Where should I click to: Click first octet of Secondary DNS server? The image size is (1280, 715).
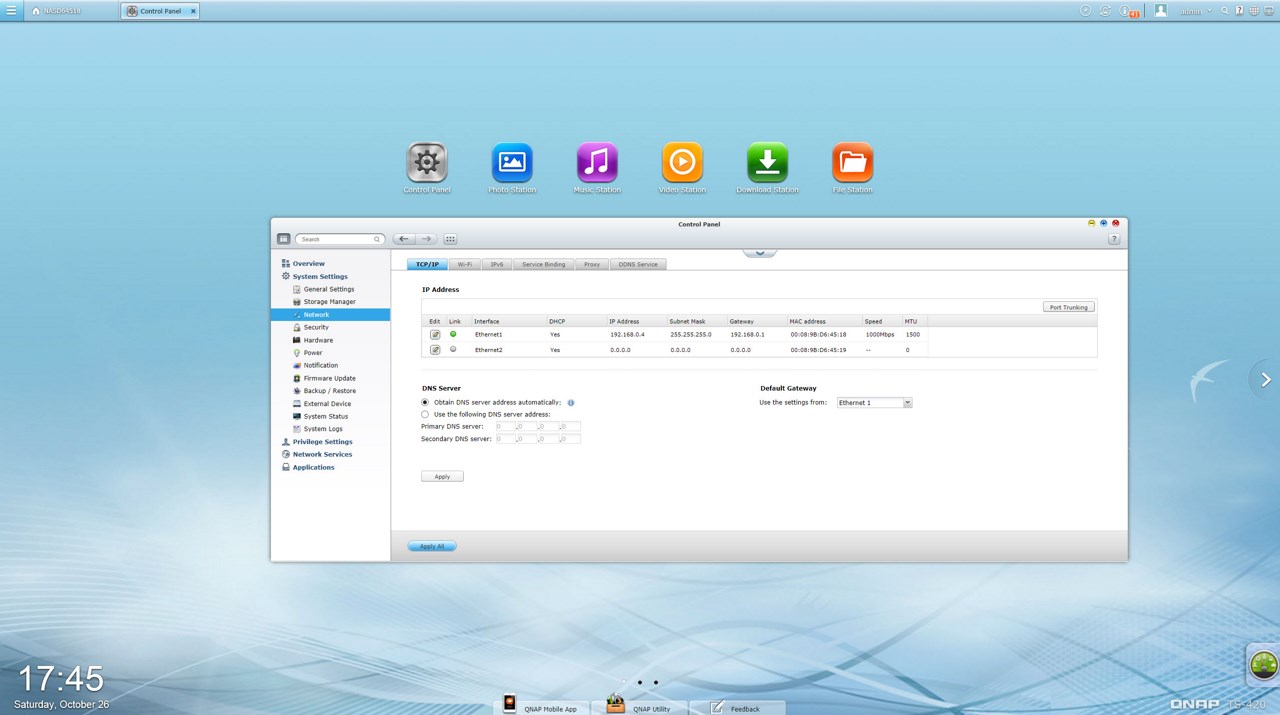pos(505,438)
